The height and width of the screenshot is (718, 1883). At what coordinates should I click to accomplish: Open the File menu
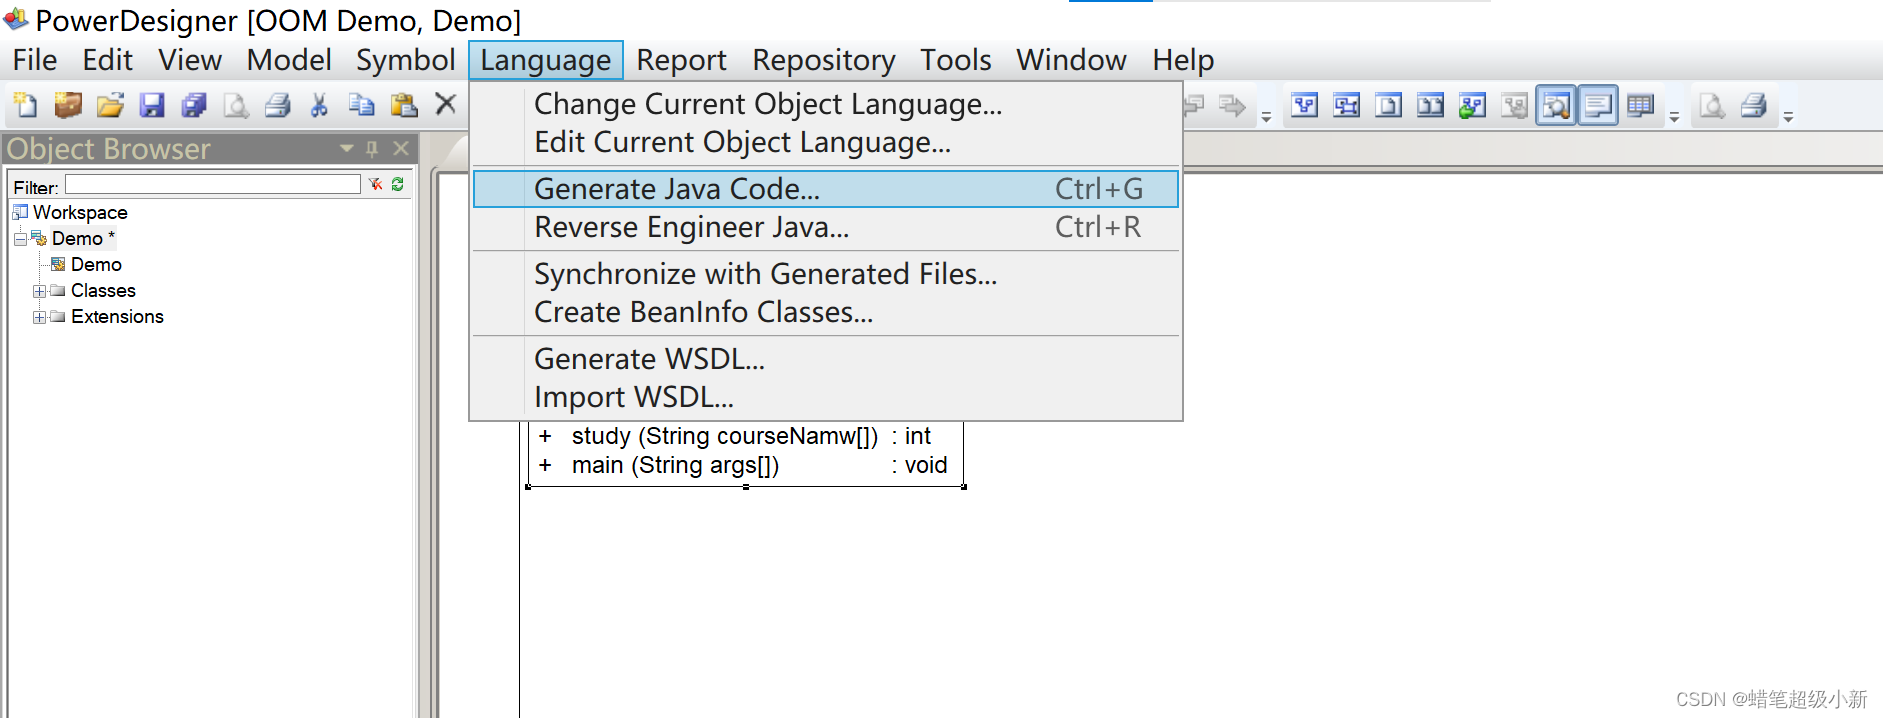click(35, 60)
